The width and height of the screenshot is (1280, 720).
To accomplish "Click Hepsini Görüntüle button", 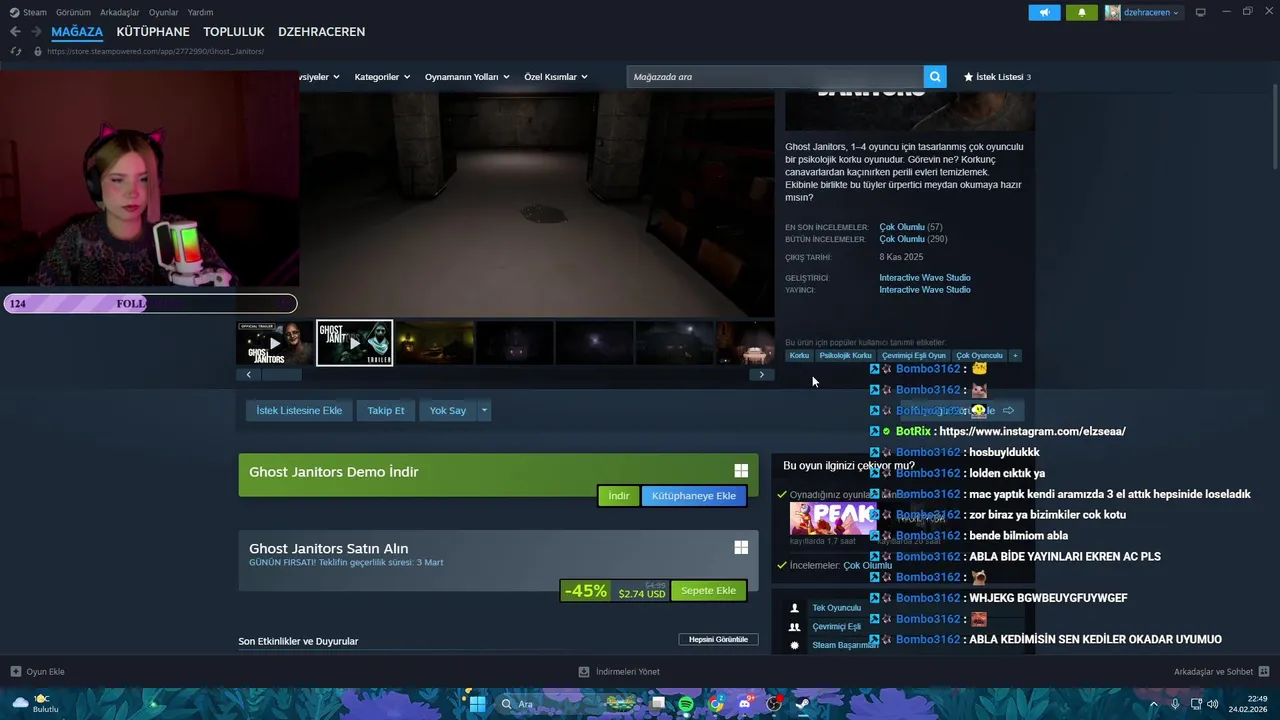I will [x=718, y=639].
